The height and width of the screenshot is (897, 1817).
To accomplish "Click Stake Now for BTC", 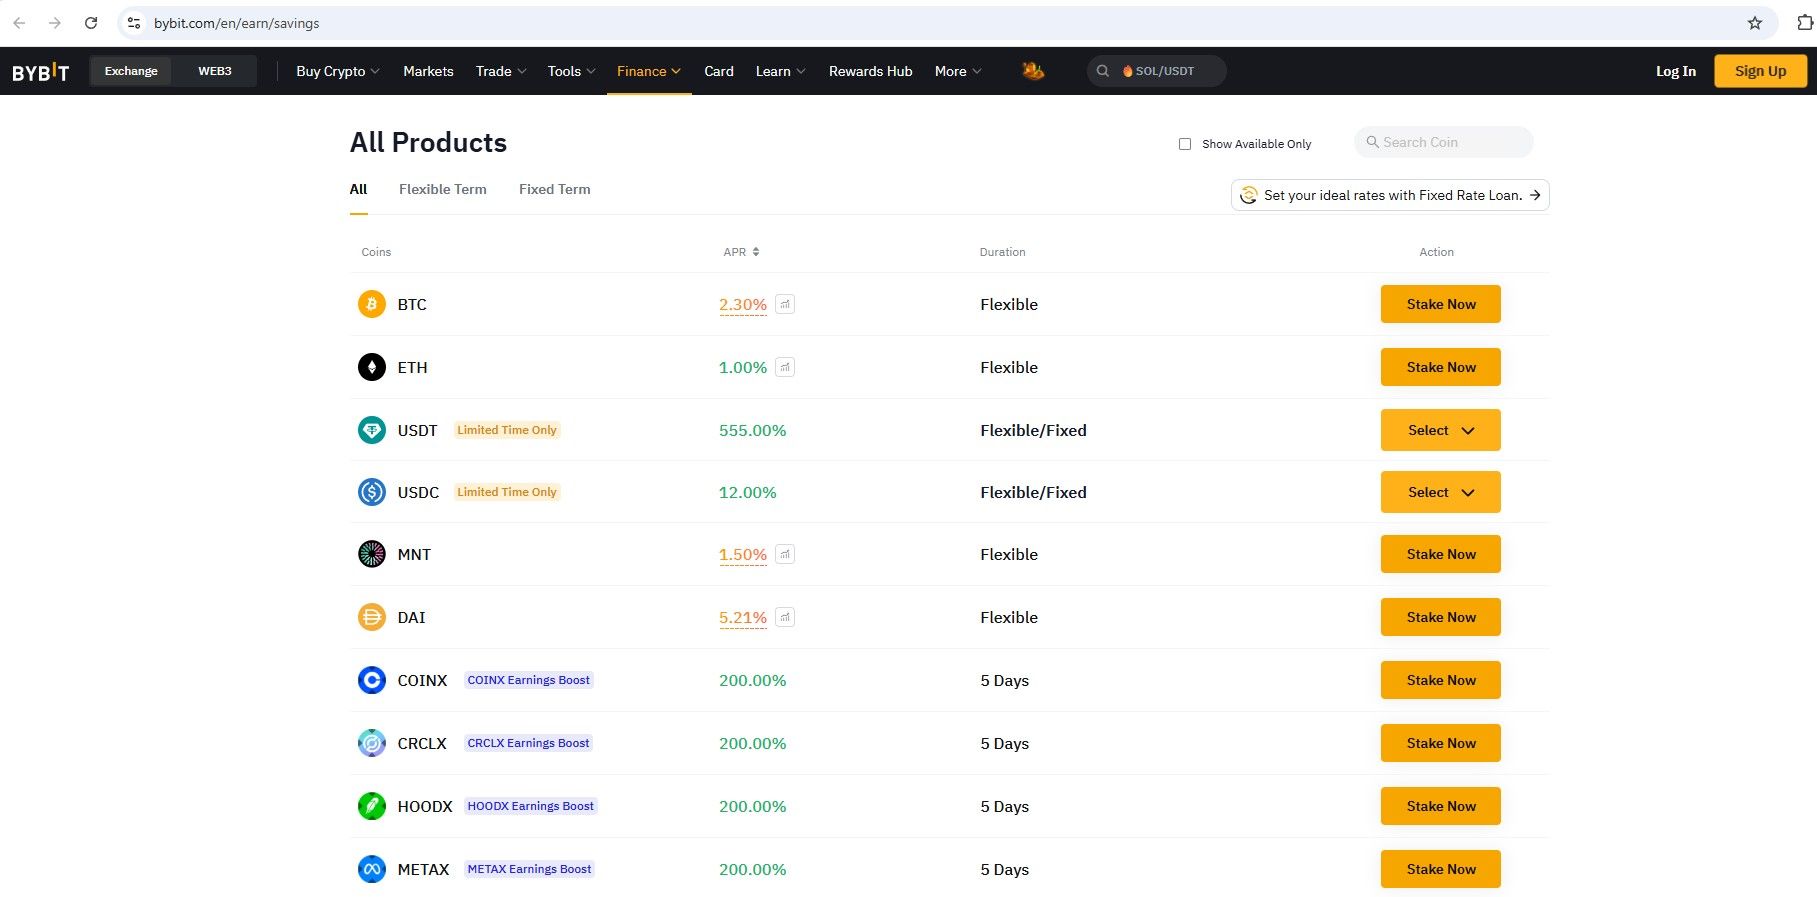I will coord(1440,304).
